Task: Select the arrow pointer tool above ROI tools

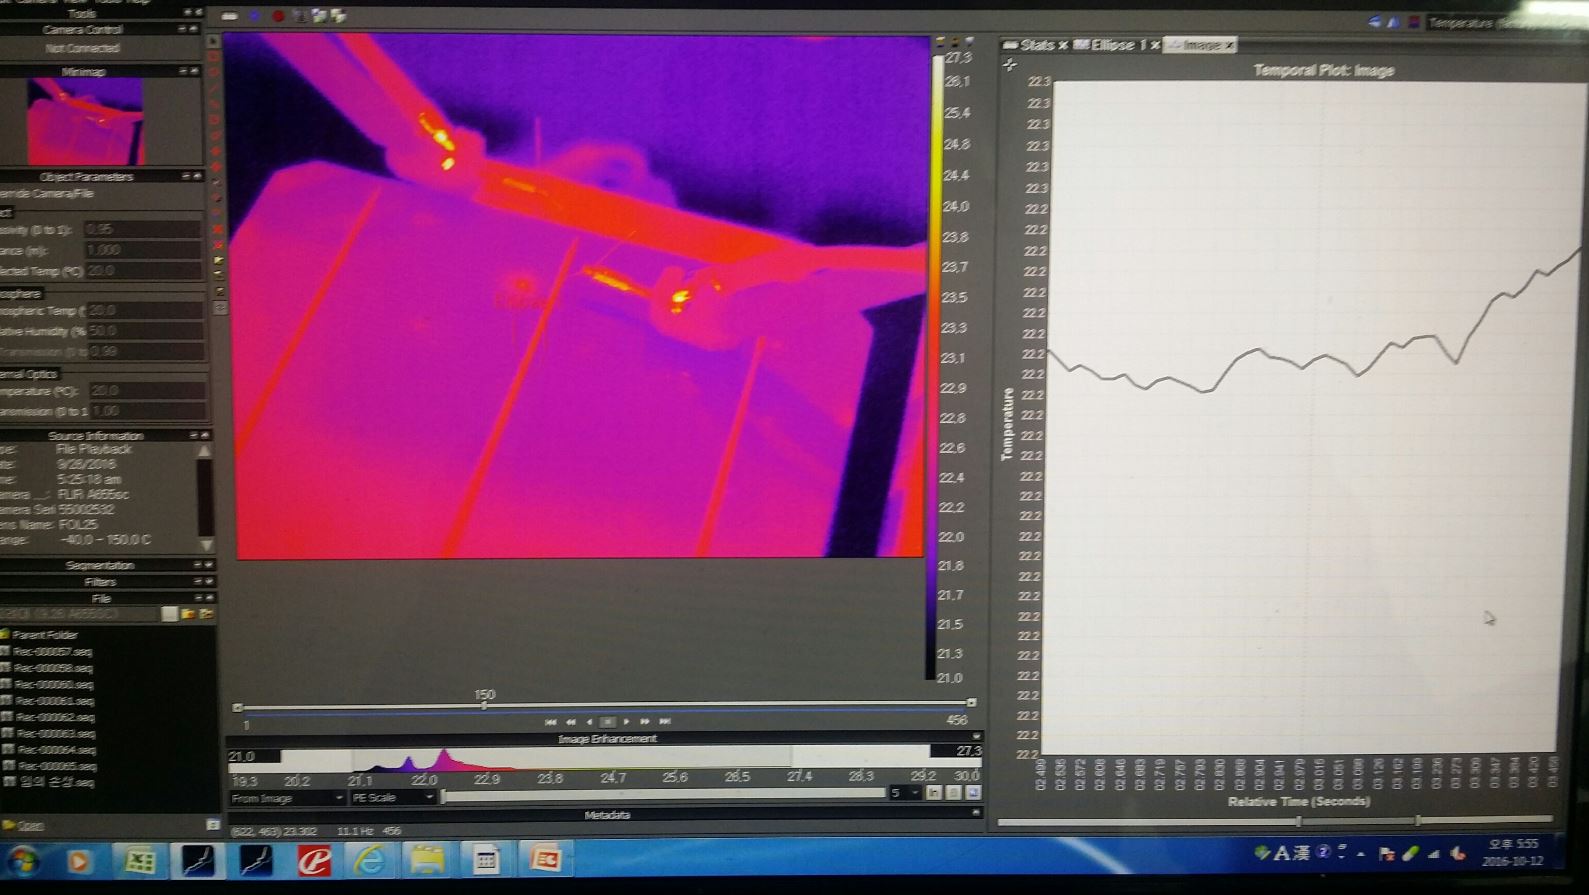Action: coord(213,41)
